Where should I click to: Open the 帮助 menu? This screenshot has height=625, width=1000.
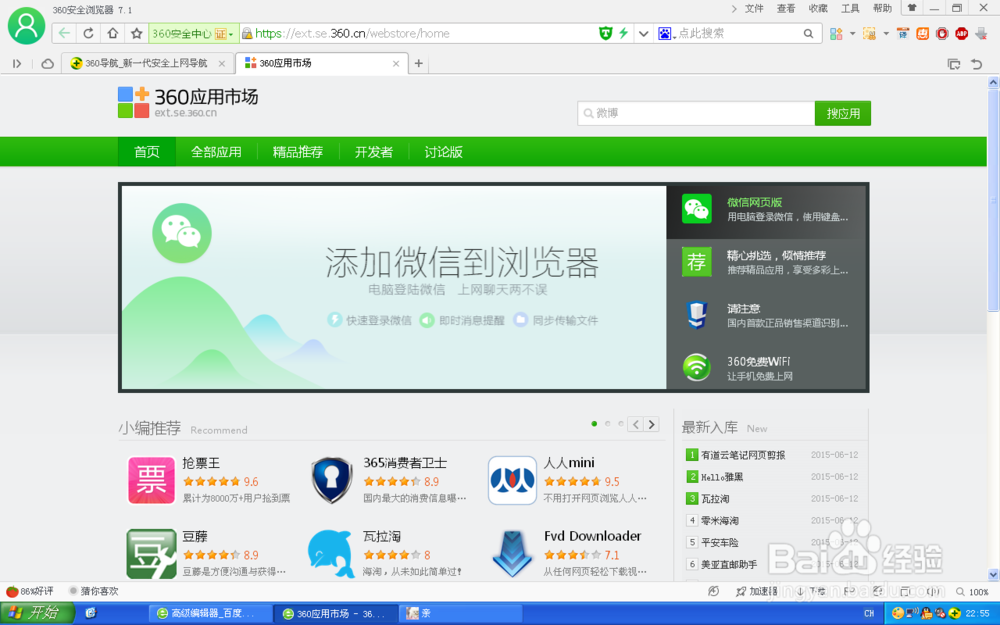882,8
